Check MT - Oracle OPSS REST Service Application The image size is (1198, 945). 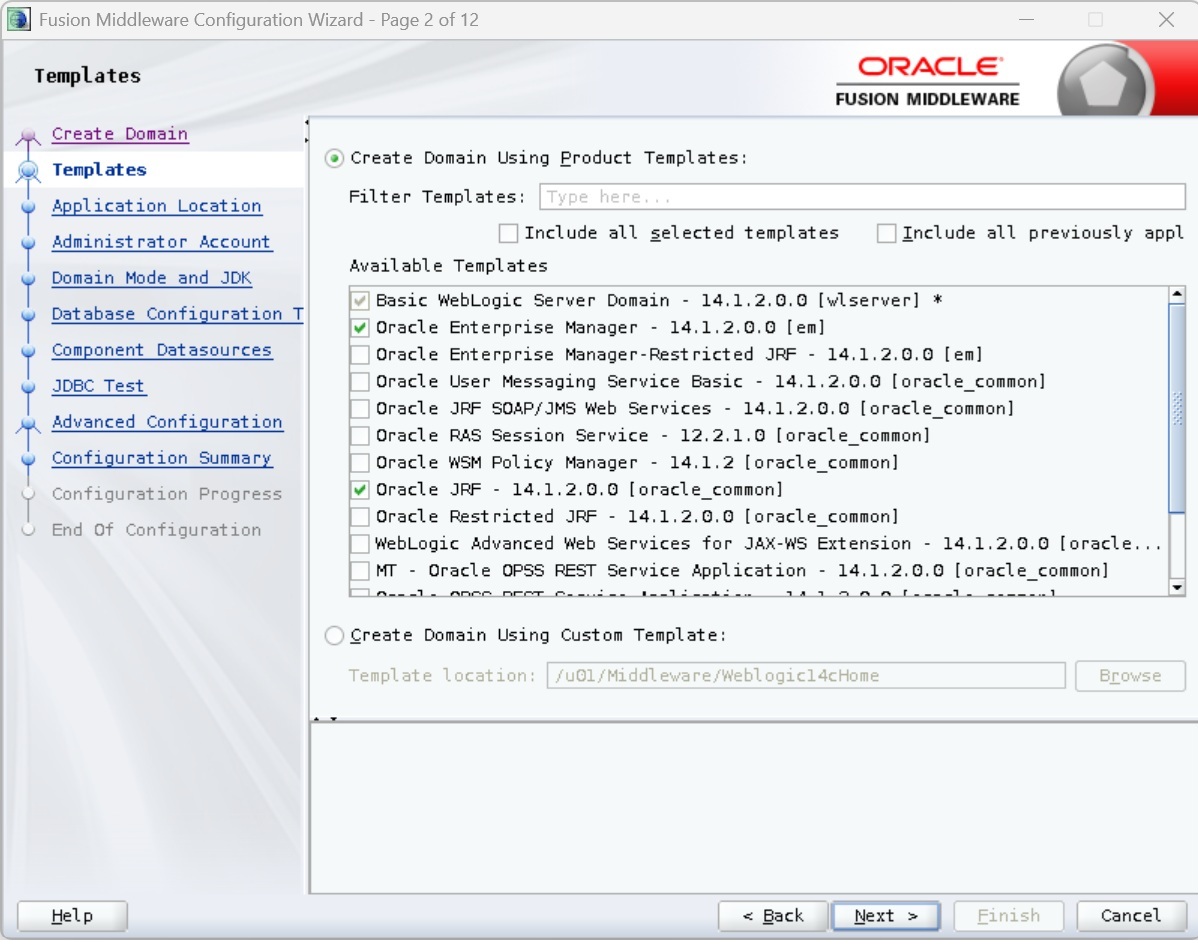pos(359,571)
